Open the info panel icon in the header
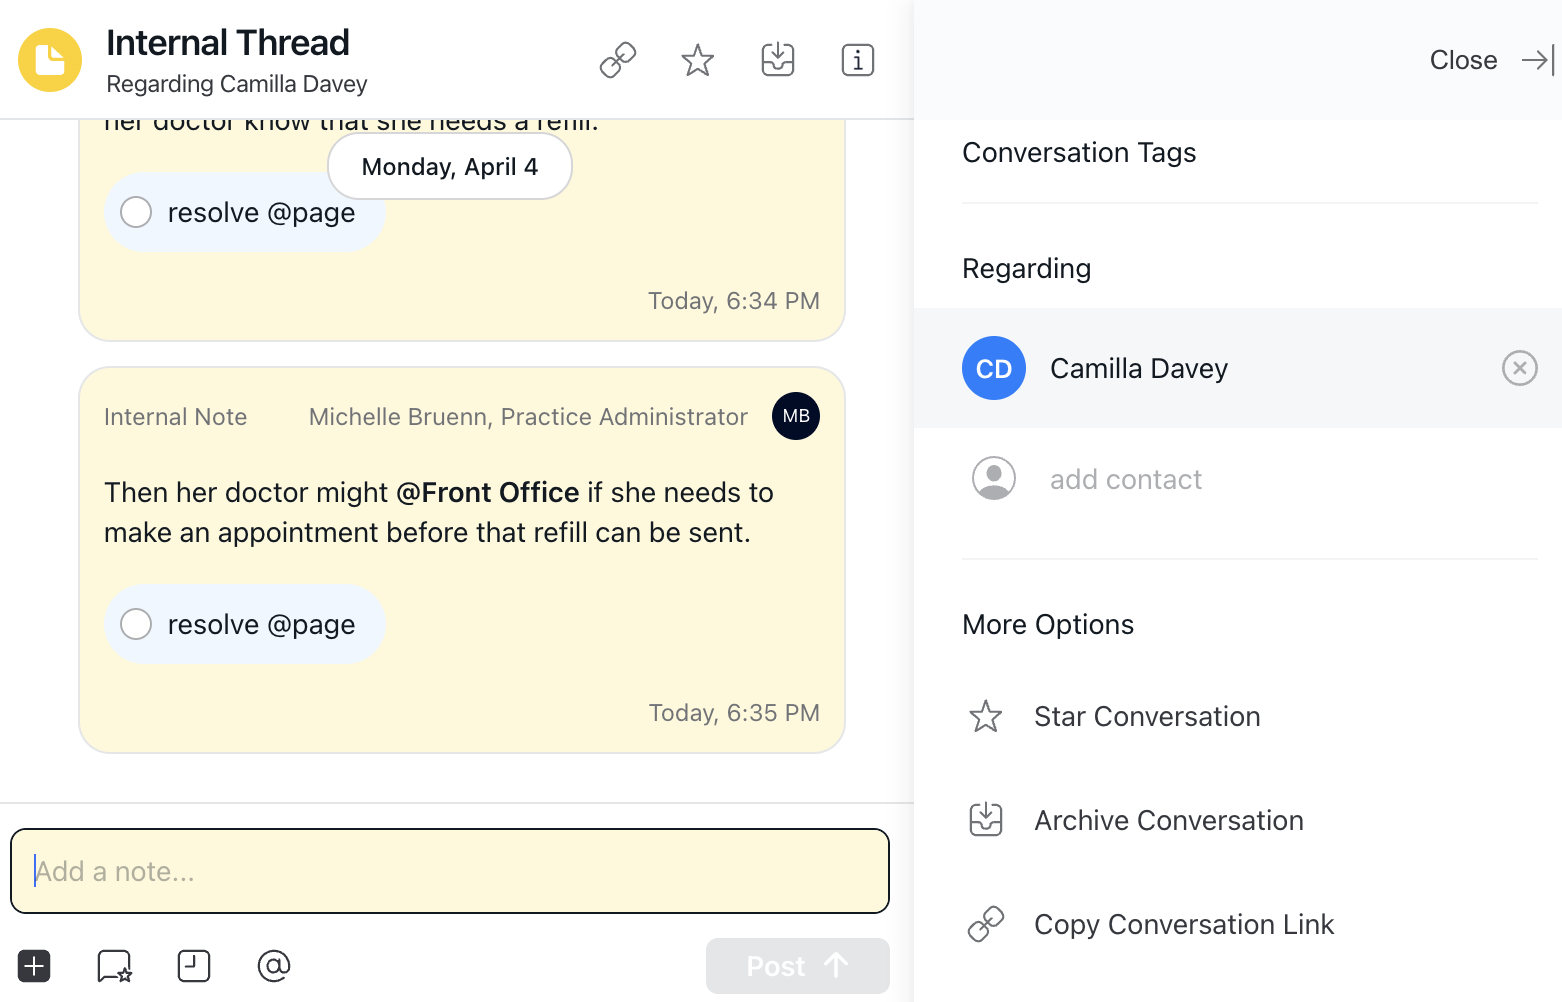1562x1002 pixels. coord(857,60)
